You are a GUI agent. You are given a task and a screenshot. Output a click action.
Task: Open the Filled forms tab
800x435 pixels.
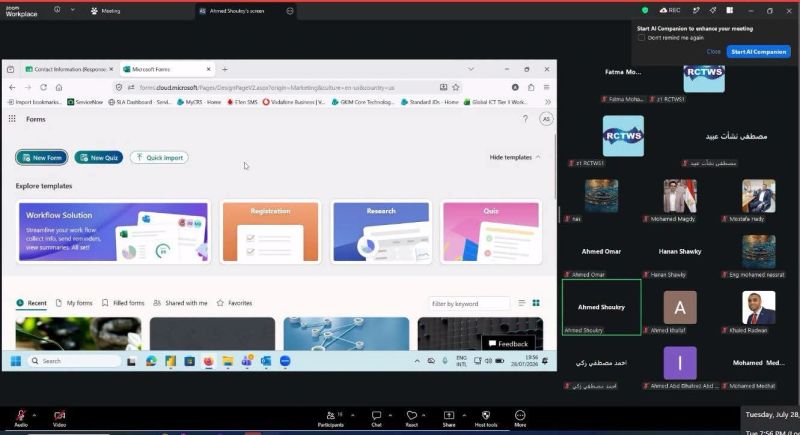point(123,303)
